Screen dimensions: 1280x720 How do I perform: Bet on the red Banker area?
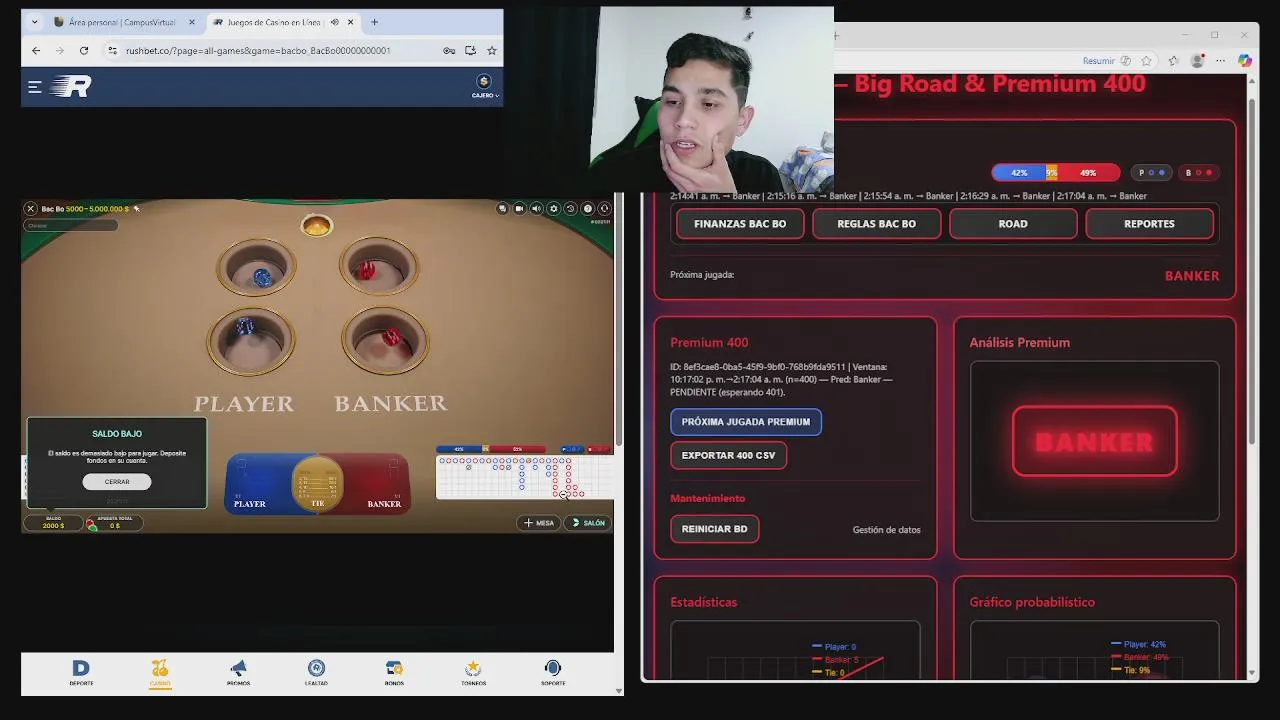(x=378, y=485)
